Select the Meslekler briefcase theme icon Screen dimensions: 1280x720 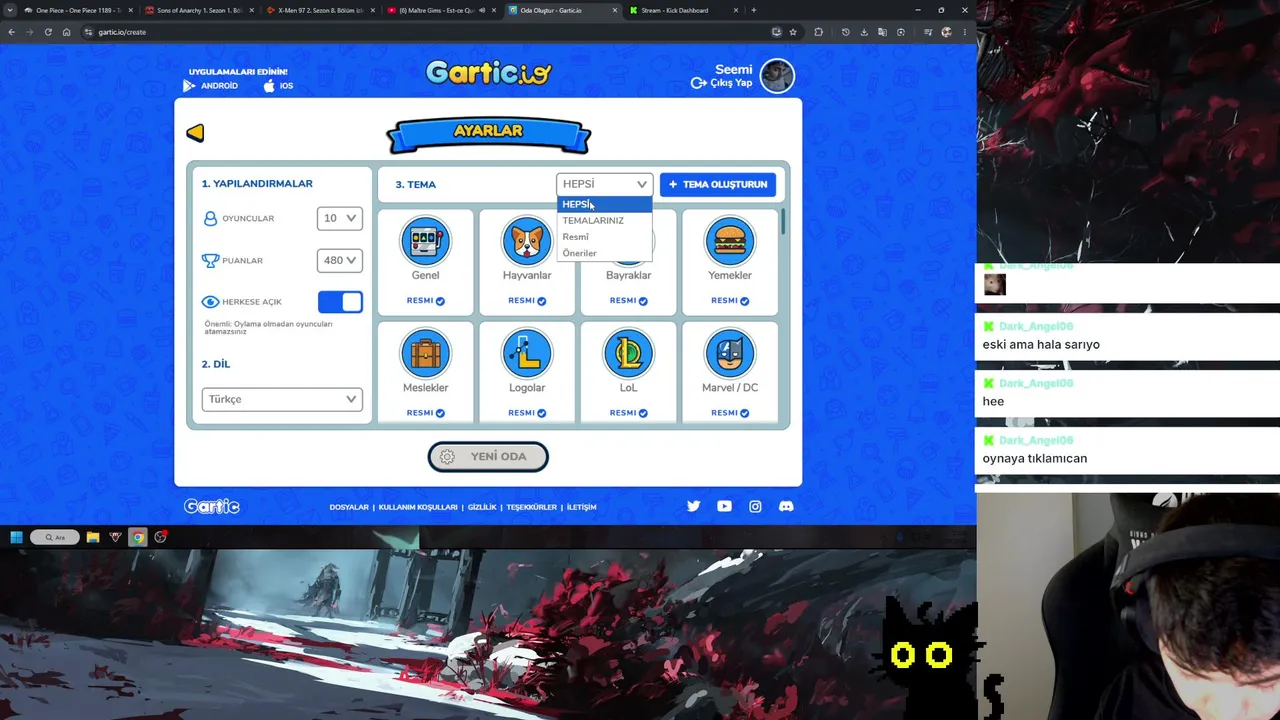(x=425, y=353)
